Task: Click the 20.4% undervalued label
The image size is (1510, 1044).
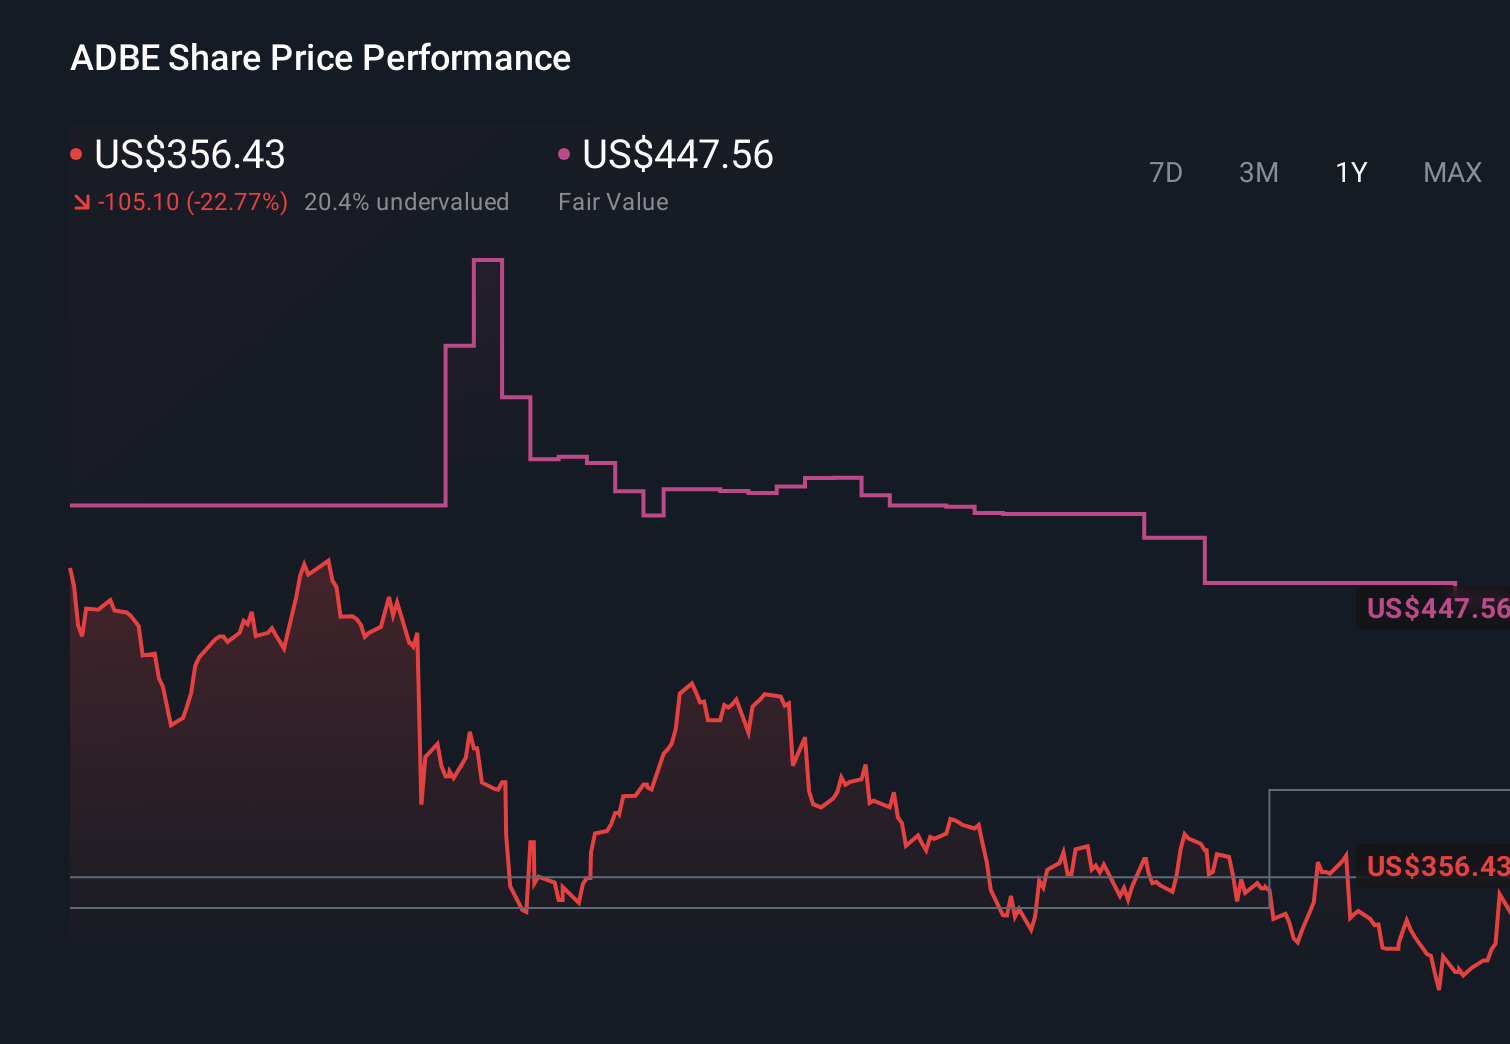Action: pos(407,201)
